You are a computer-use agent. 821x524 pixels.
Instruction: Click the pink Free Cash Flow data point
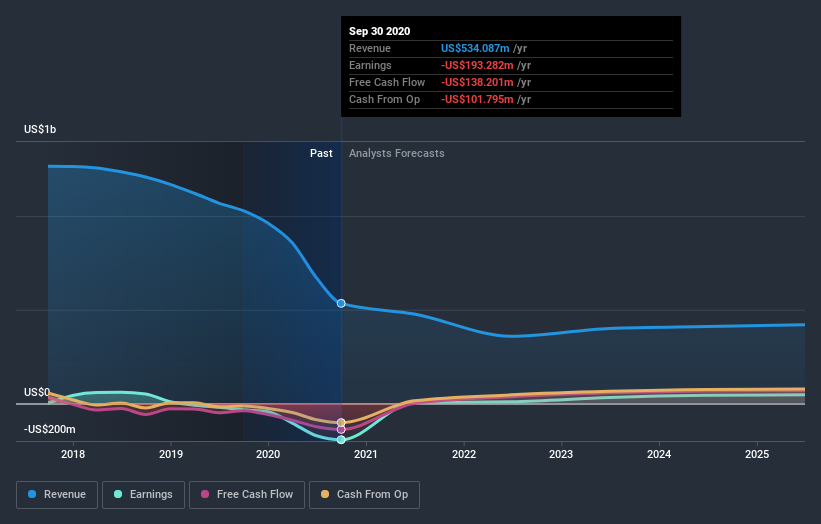coord(341,430)
